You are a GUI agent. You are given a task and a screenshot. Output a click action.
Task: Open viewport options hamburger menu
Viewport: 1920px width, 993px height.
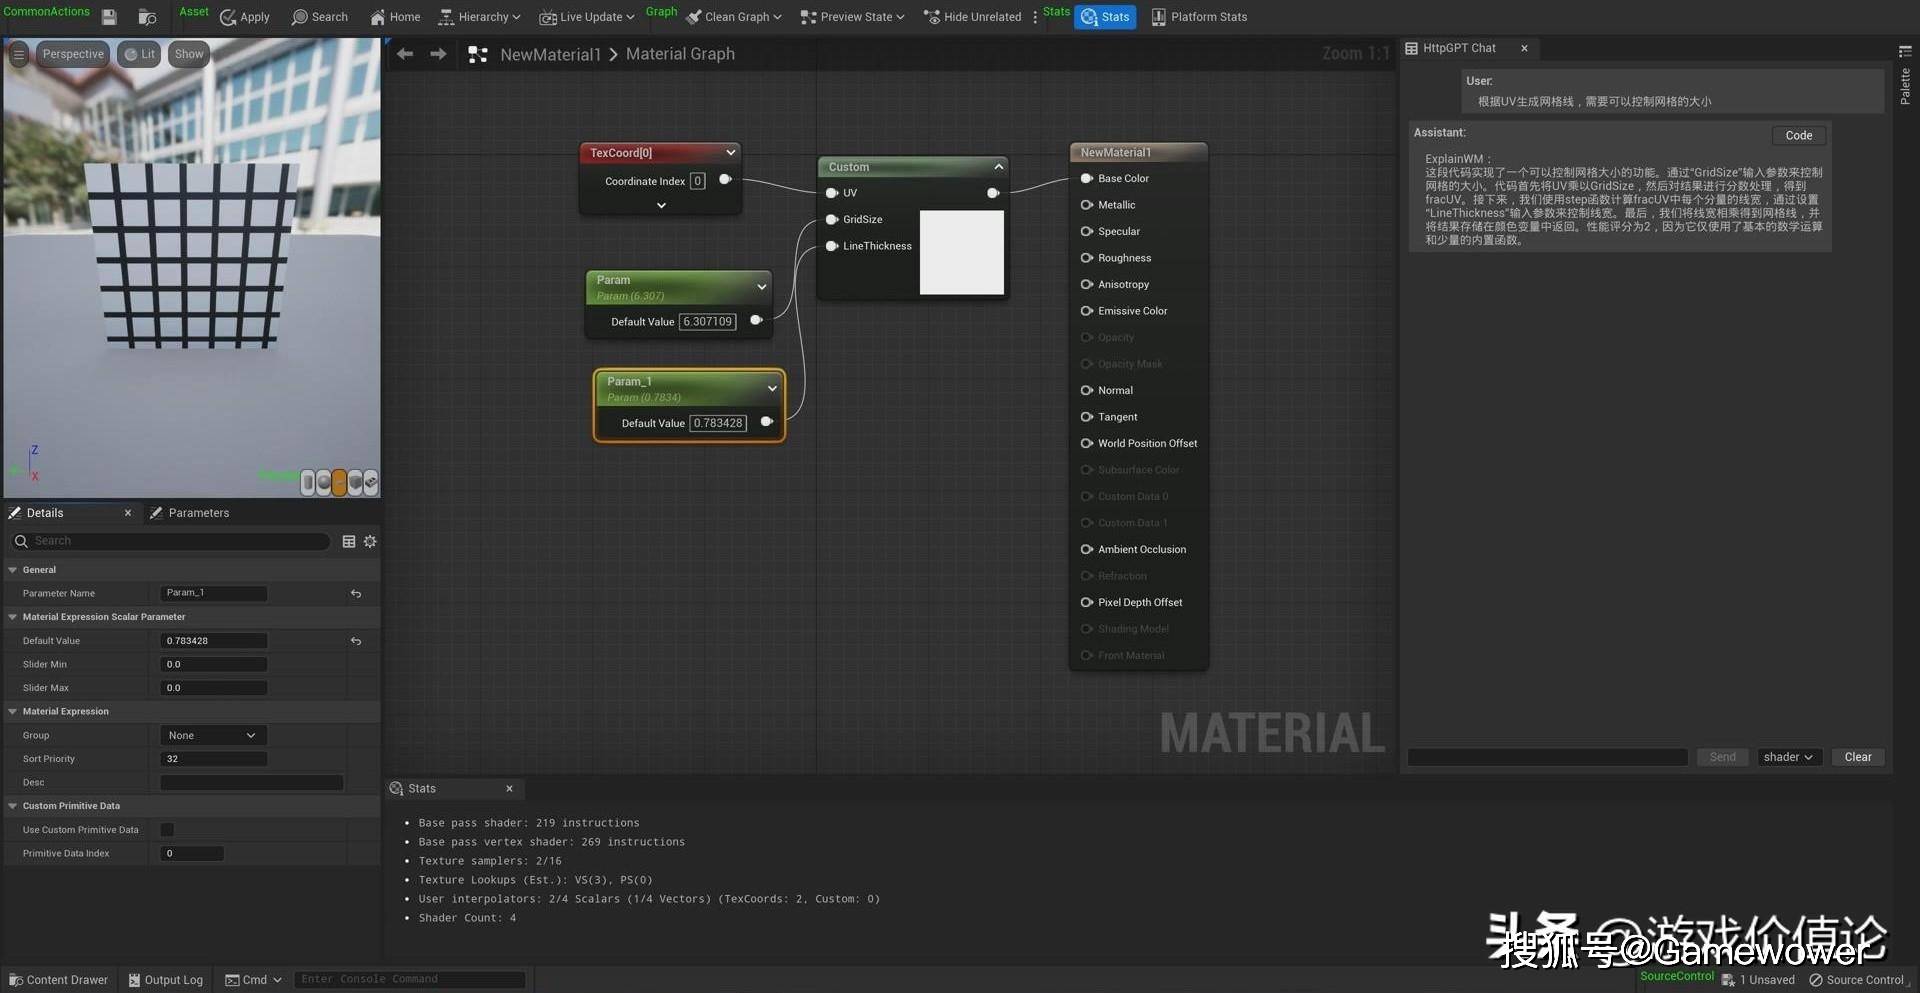pyautogui.click(x=19, y=54)
